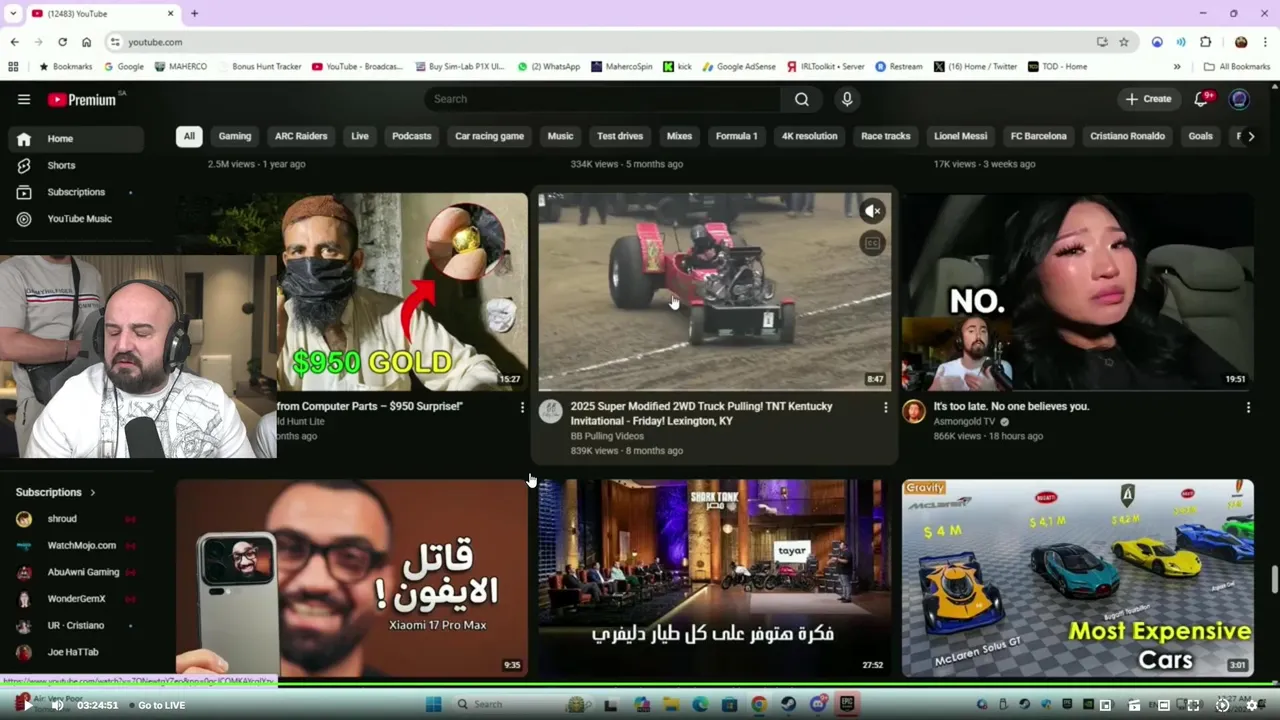Open the account avatar menu
1280x720 pixels.
pos(1239,99)
